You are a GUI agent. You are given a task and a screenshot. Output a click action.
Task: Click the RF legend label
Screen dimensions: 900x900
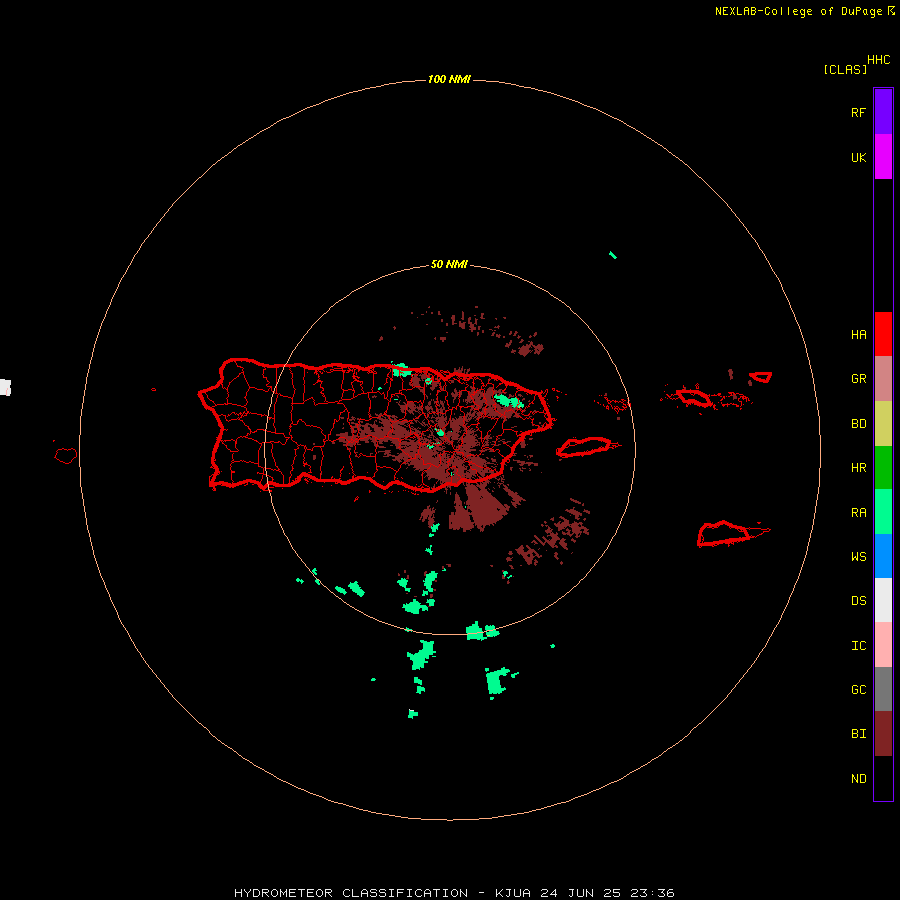pyautogui.click(x=858, y=112)
